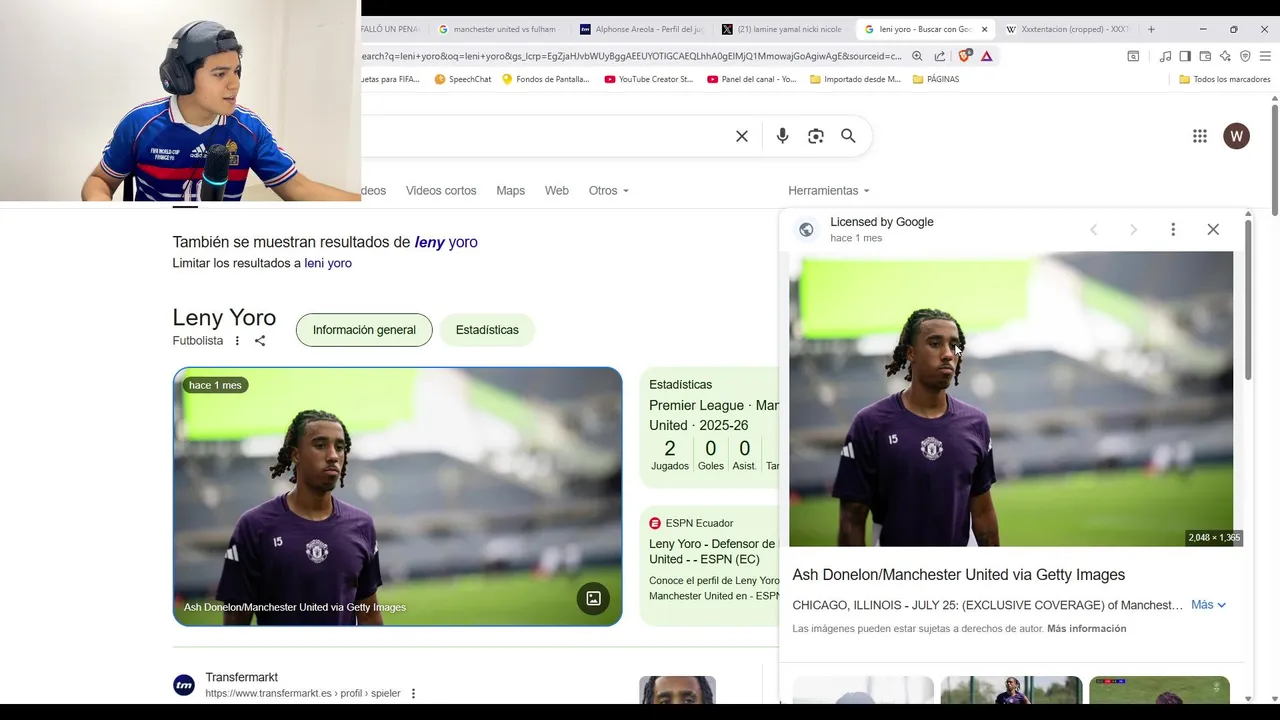The image size is (1280, 720).
Task: Open the PÁGINAS bookmarks folder
Action: coord(936,79)
